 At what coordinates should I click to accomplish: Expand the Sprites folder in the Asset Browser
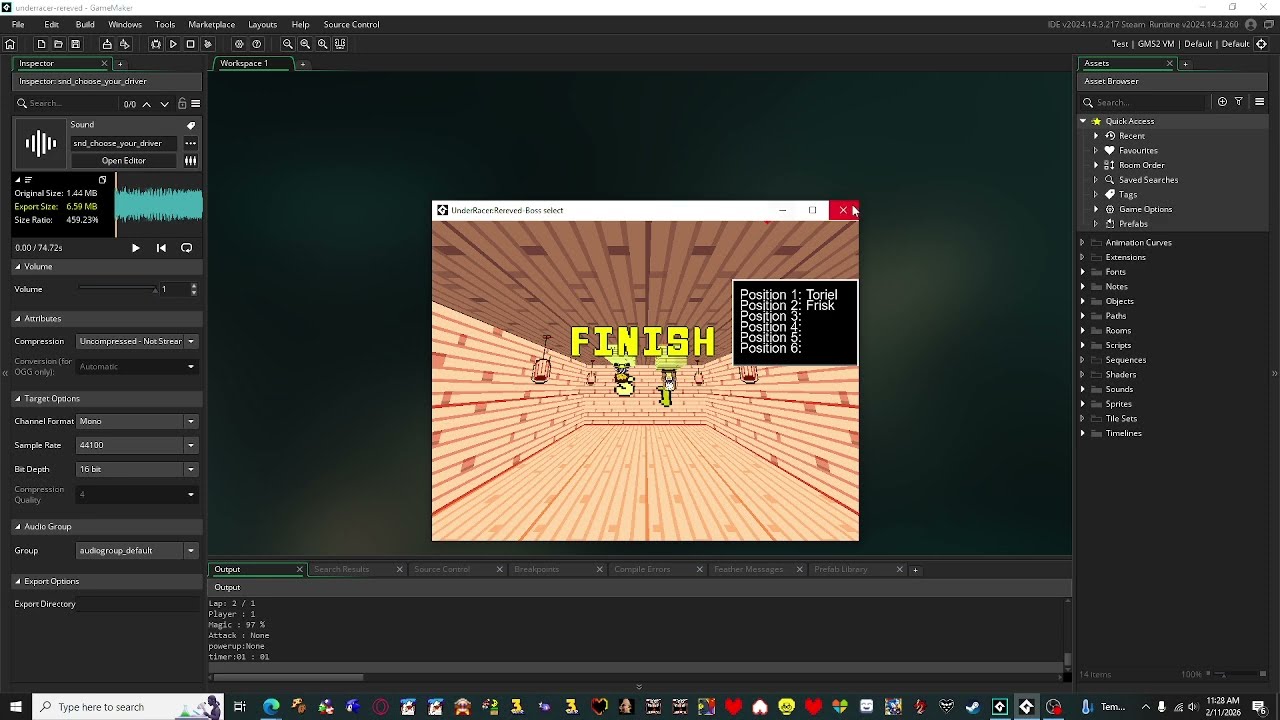(x=1082, y=404)
